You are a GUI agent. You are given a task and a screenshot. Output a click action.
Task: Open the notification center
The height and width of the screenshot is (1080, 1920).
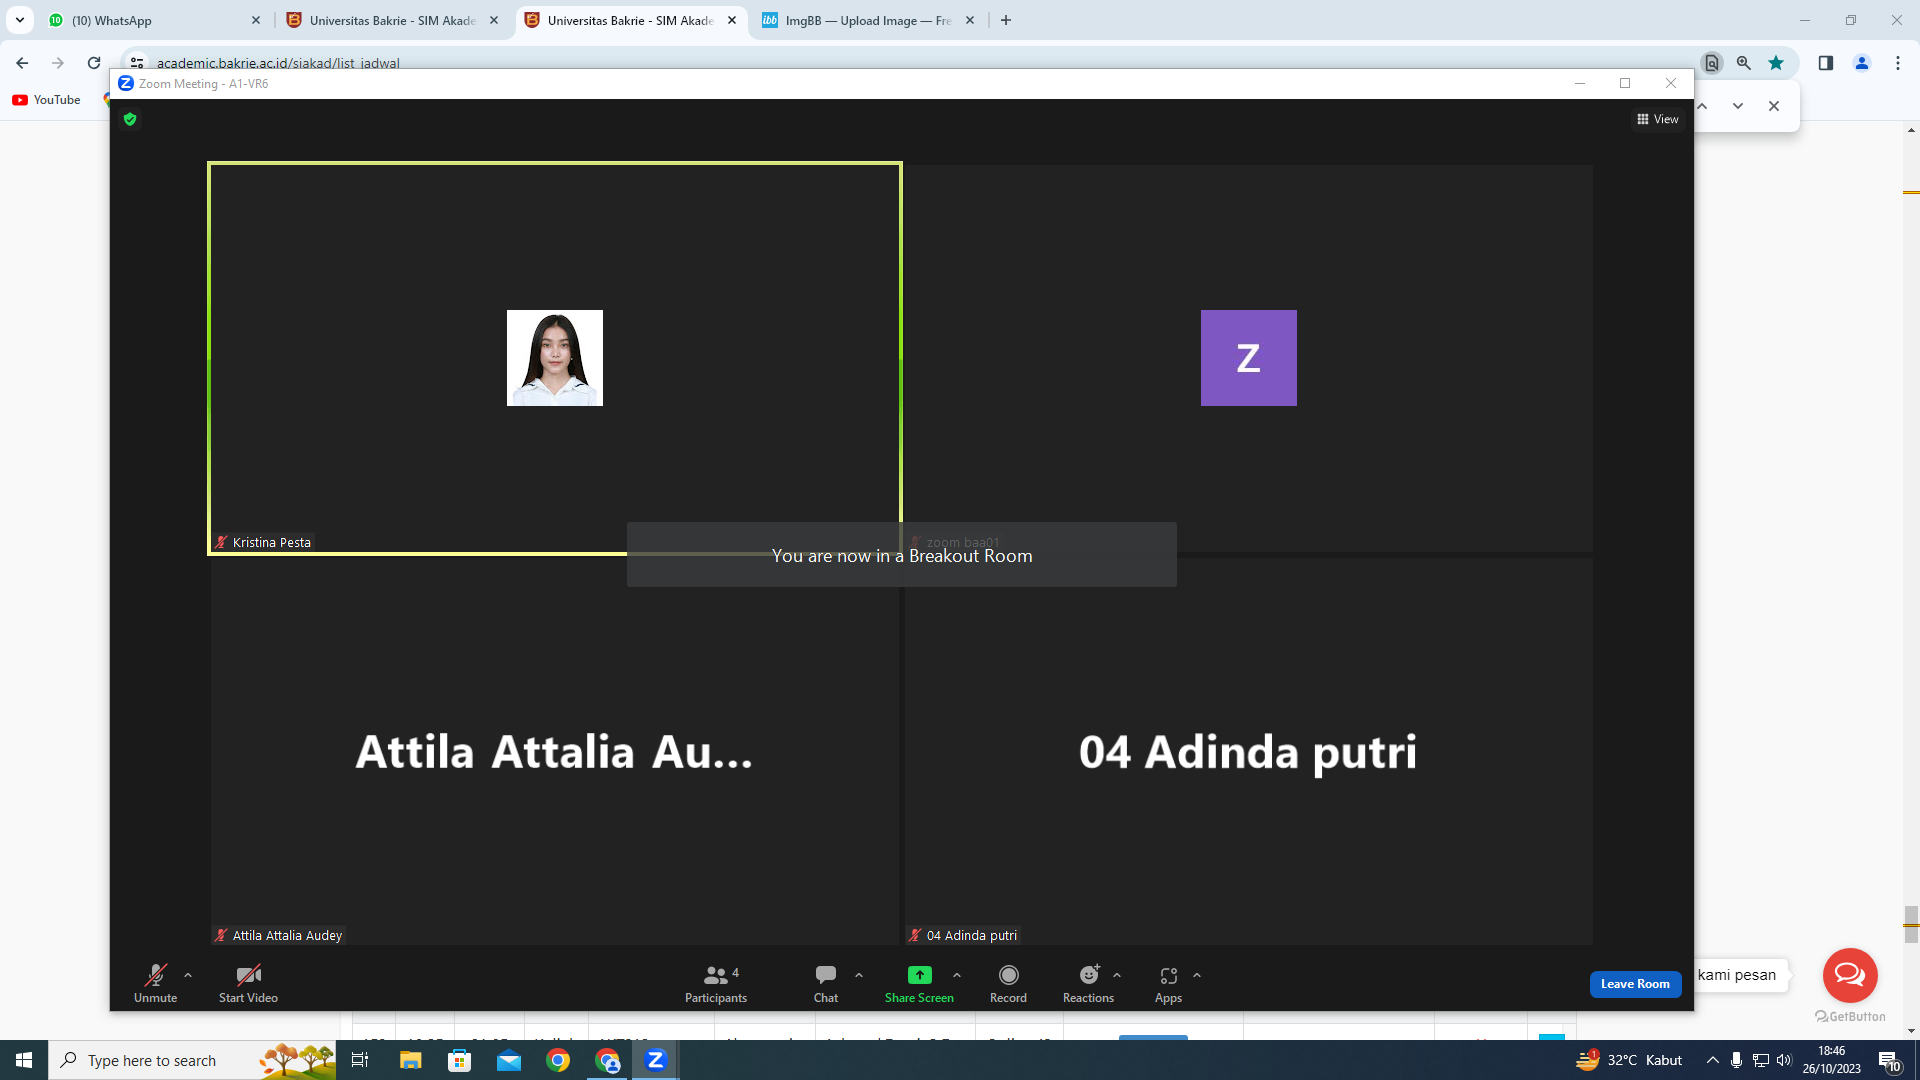[1889, 1060]
